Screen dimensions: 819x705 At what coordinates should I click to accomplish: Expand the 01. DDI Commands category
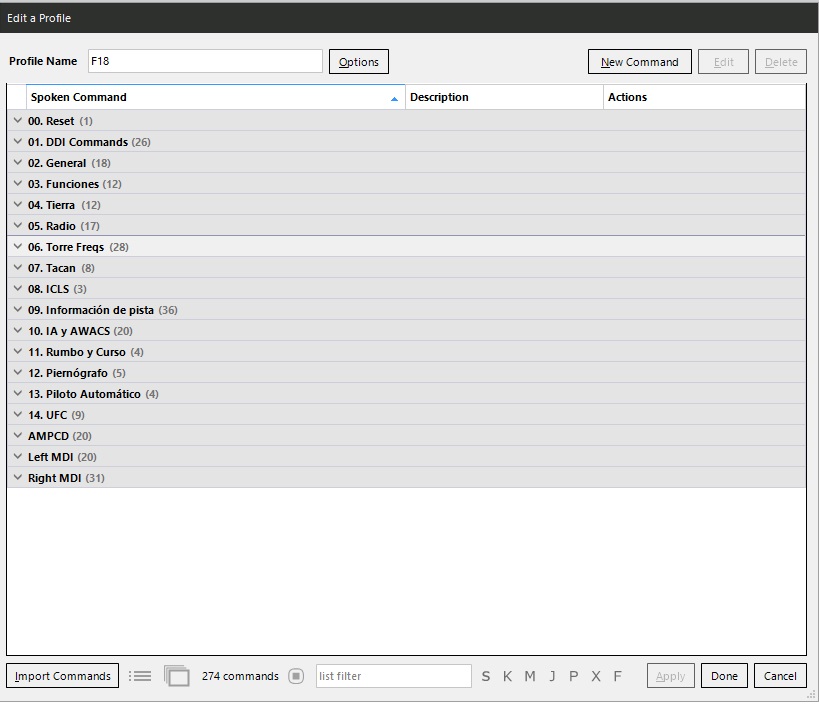18,142
